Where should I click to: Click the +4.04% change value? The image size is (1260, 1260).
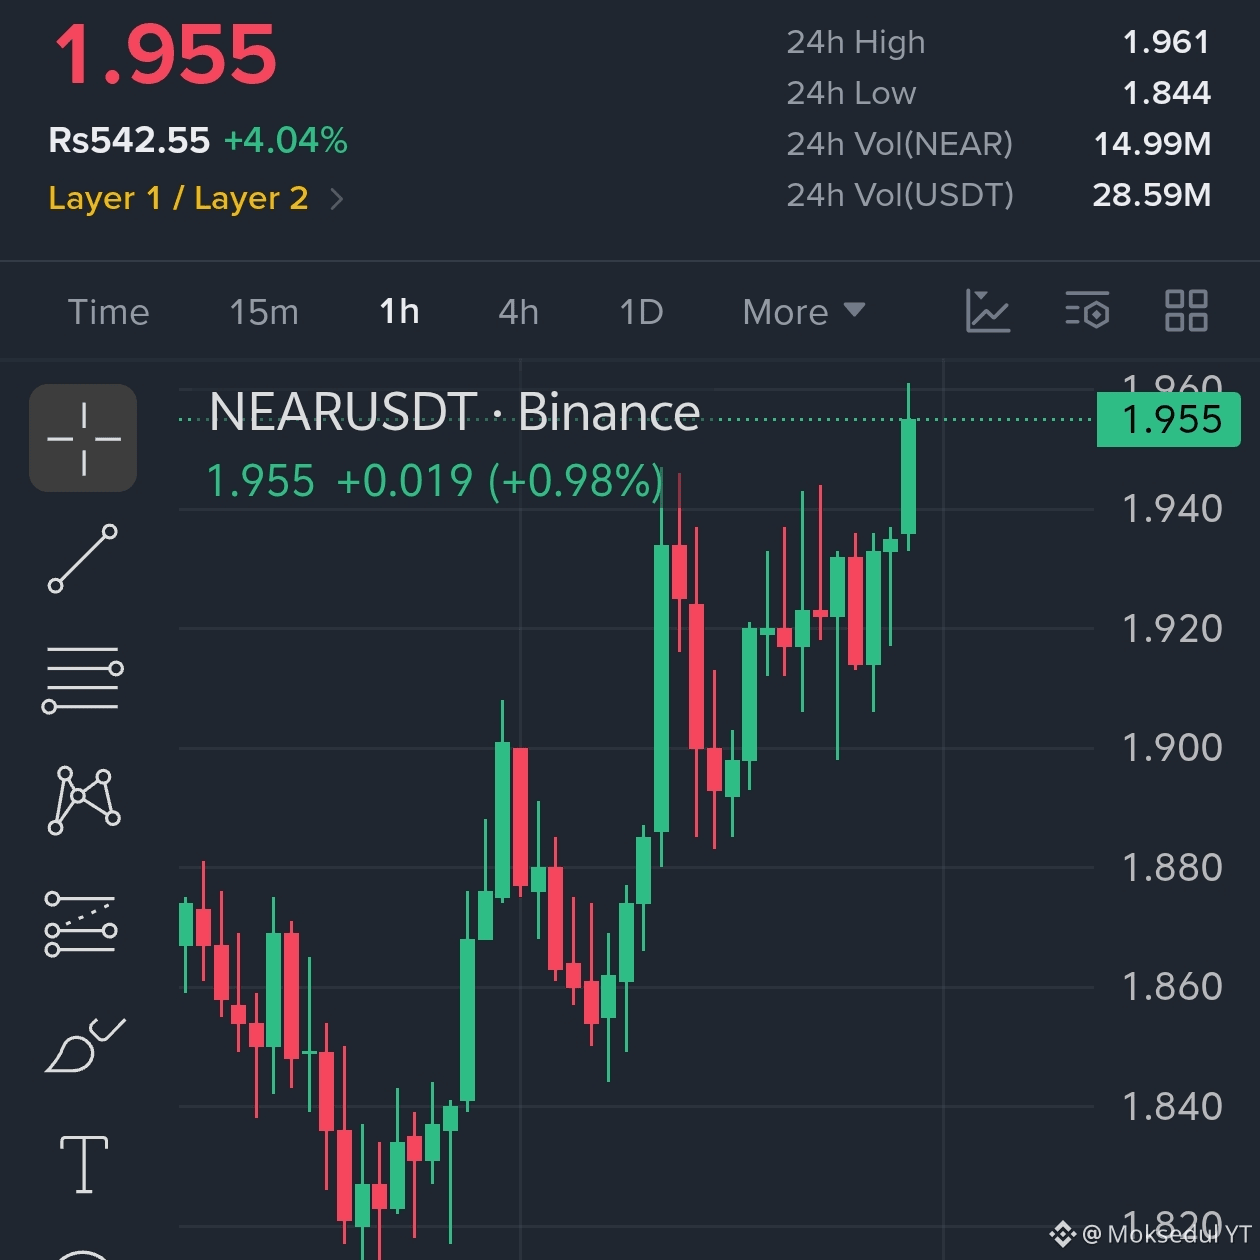tap(286, 140)
